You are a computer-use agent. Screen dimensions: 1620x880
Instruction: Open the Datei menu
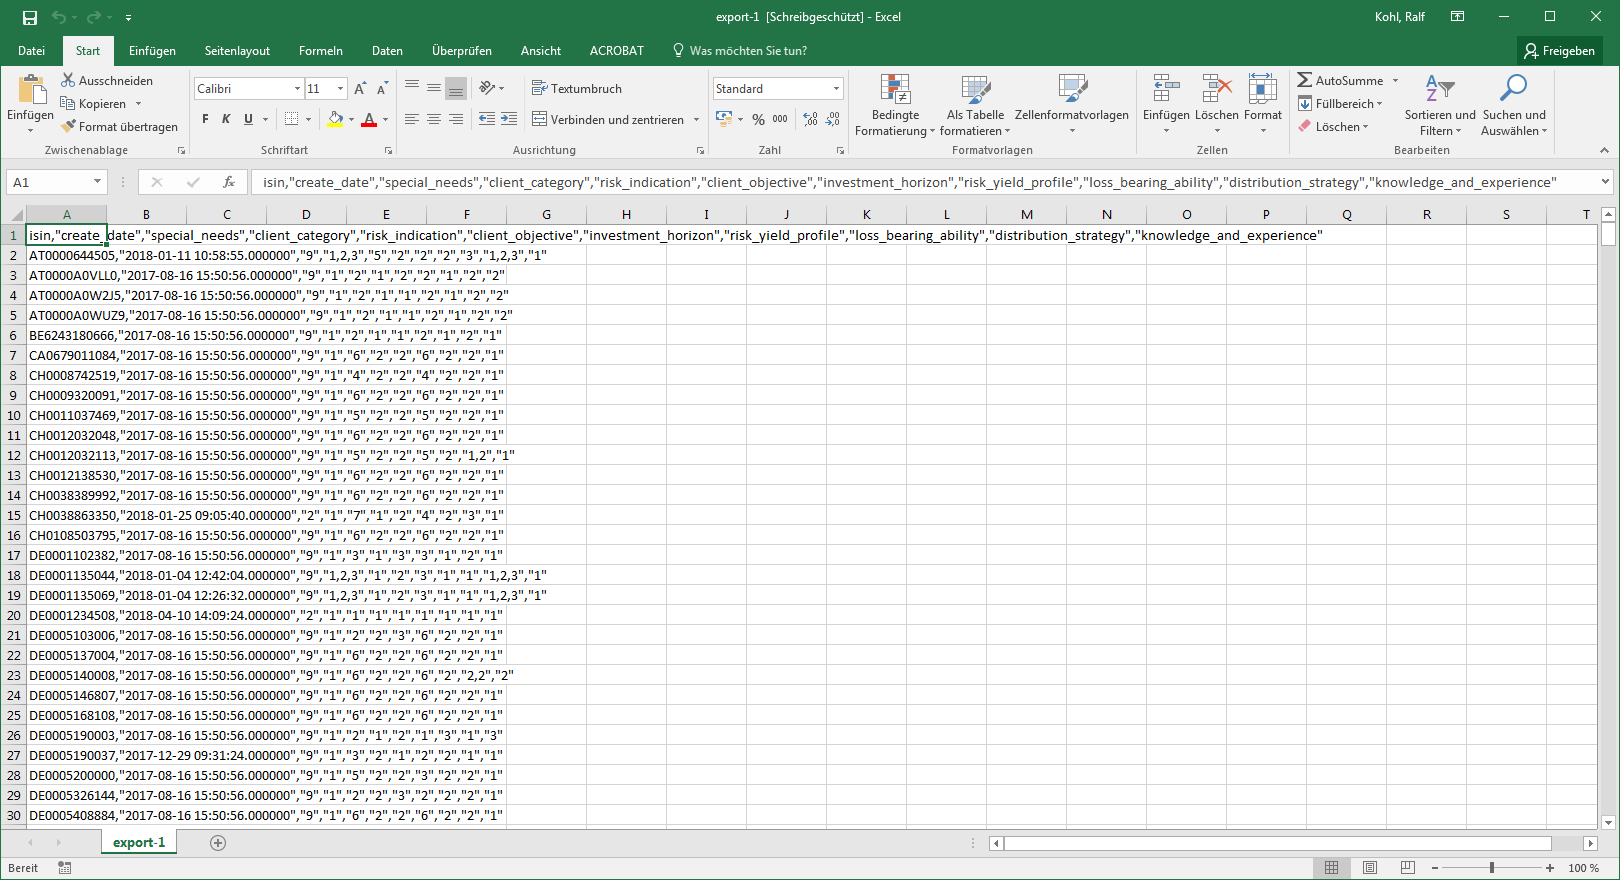(31, 51)
